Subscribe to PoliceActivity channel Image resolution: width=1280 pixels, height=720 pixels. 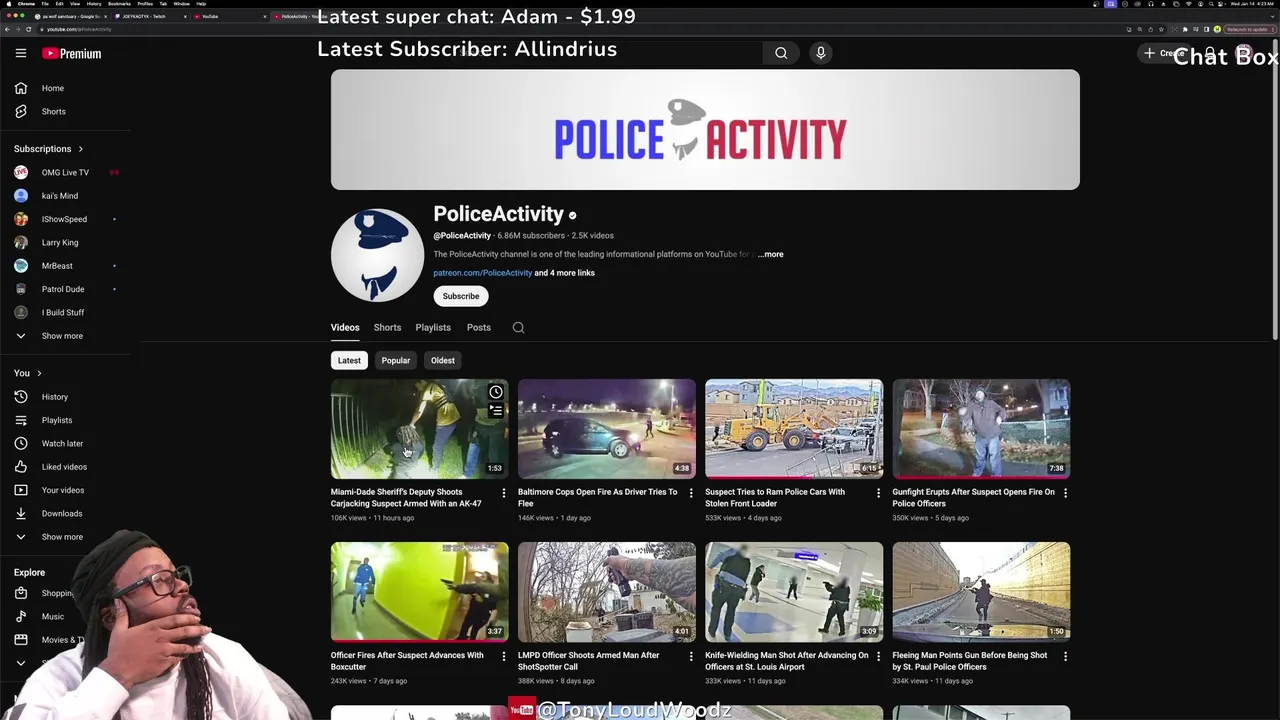tap(461, 296)
